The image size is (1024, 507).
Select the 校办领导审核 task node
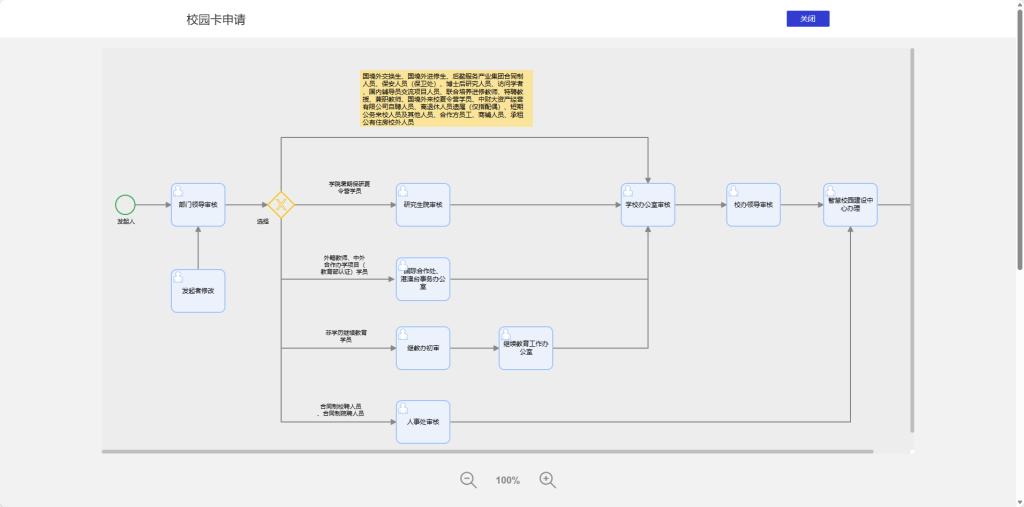[753, 205]
